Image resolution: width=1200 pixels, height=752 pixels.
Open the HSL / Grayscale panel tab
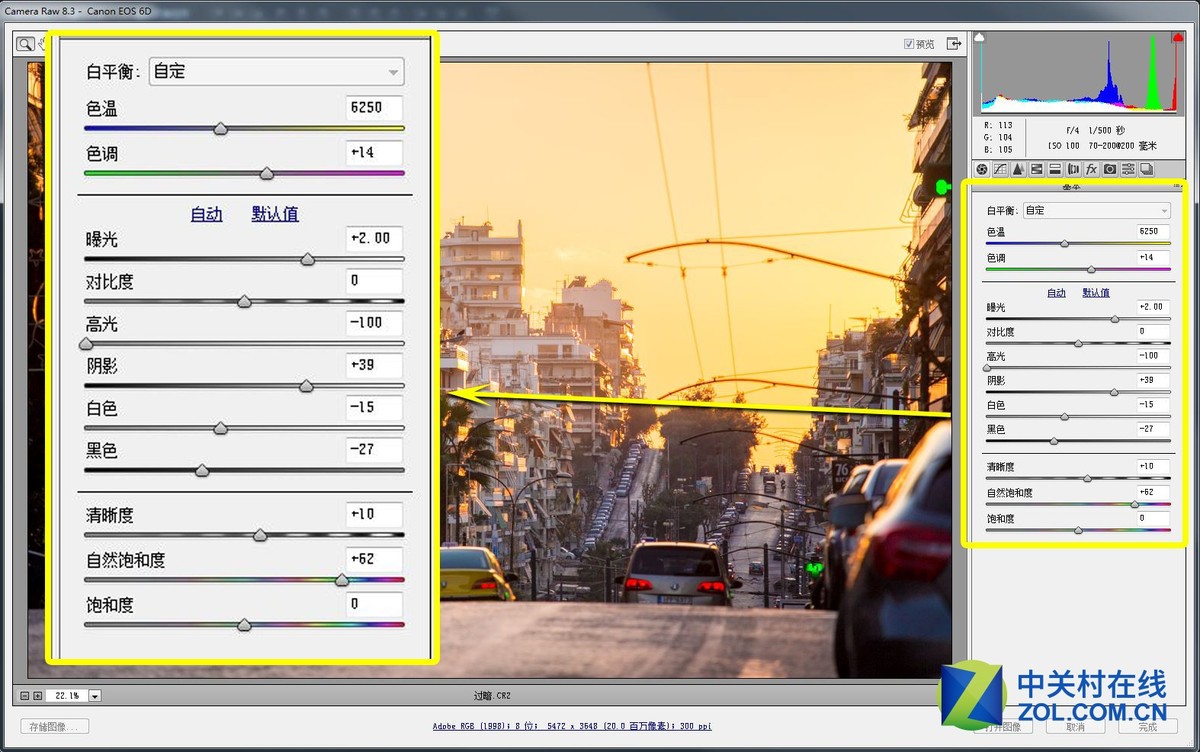pyautogui.click(x=1036, y=170)
